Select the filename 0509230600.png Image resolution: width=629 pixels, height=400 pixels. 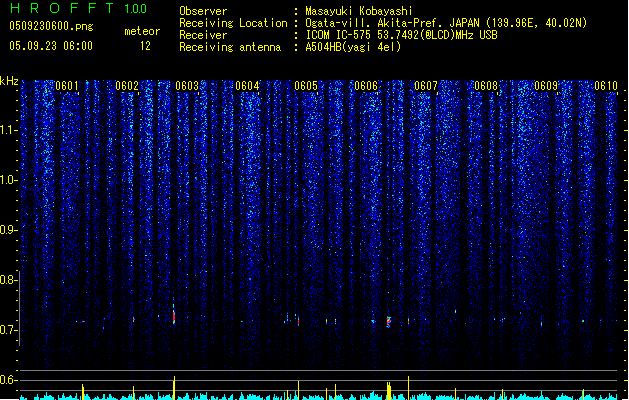pos(51,26)
